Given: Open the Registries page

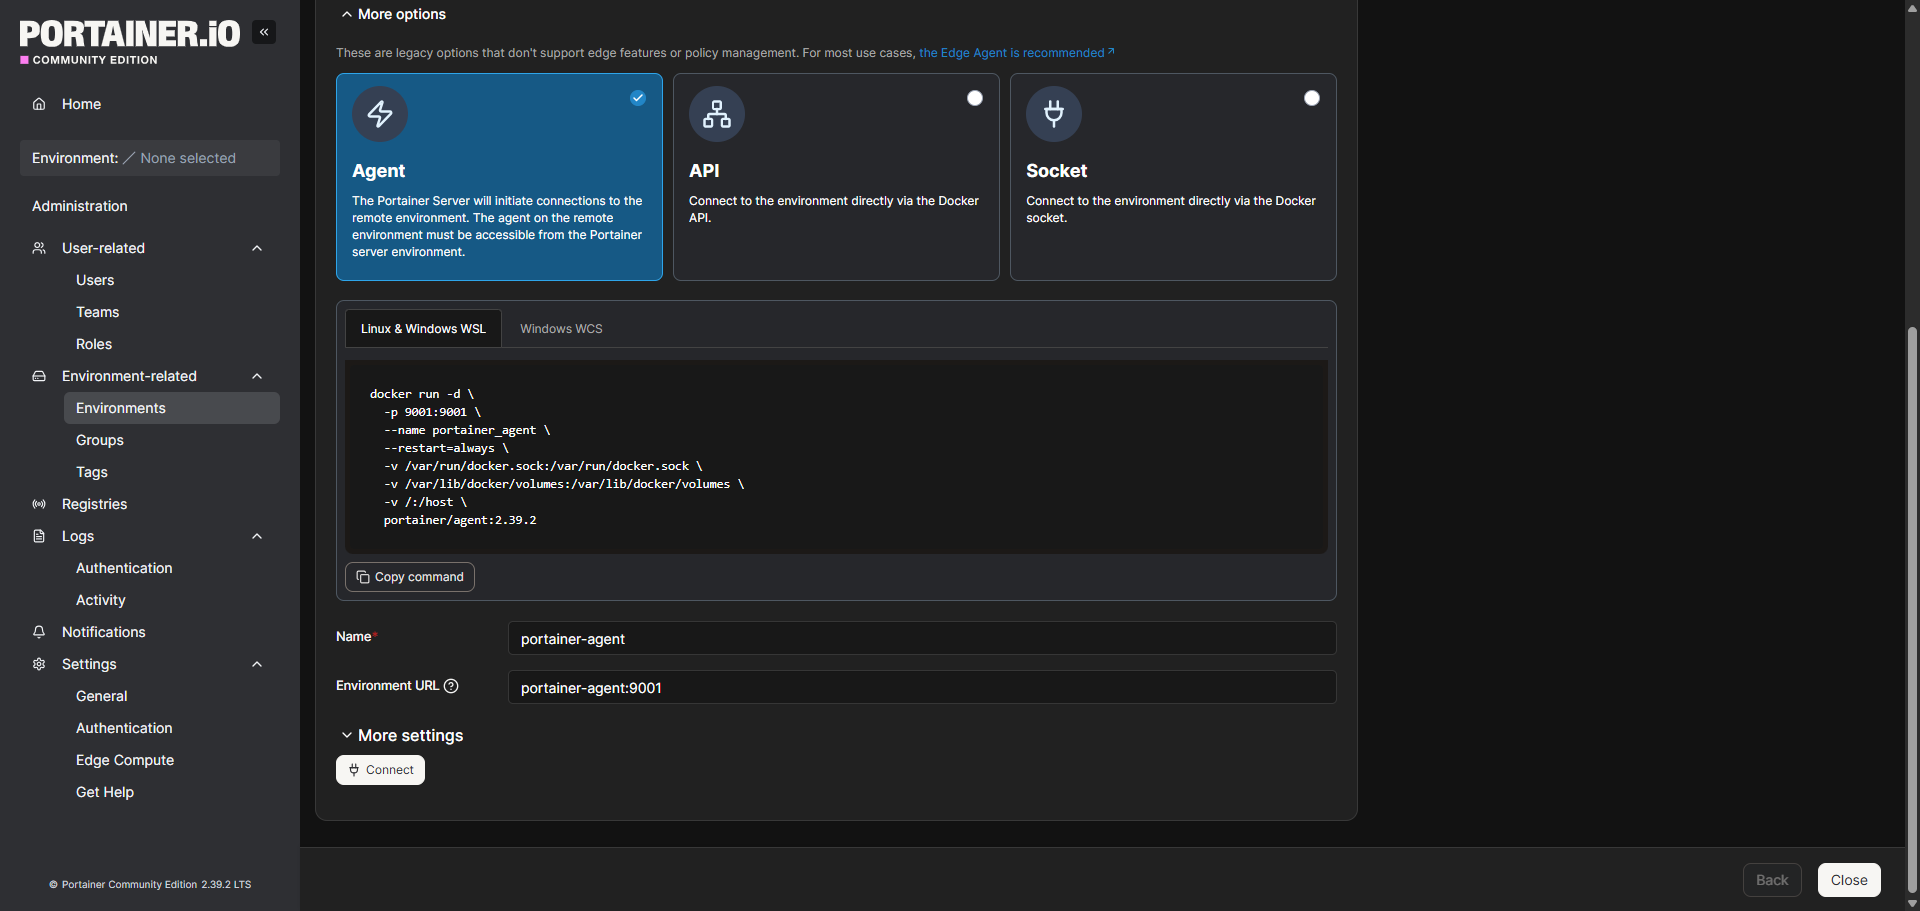Looking at the screenshot, I should 94,504.
